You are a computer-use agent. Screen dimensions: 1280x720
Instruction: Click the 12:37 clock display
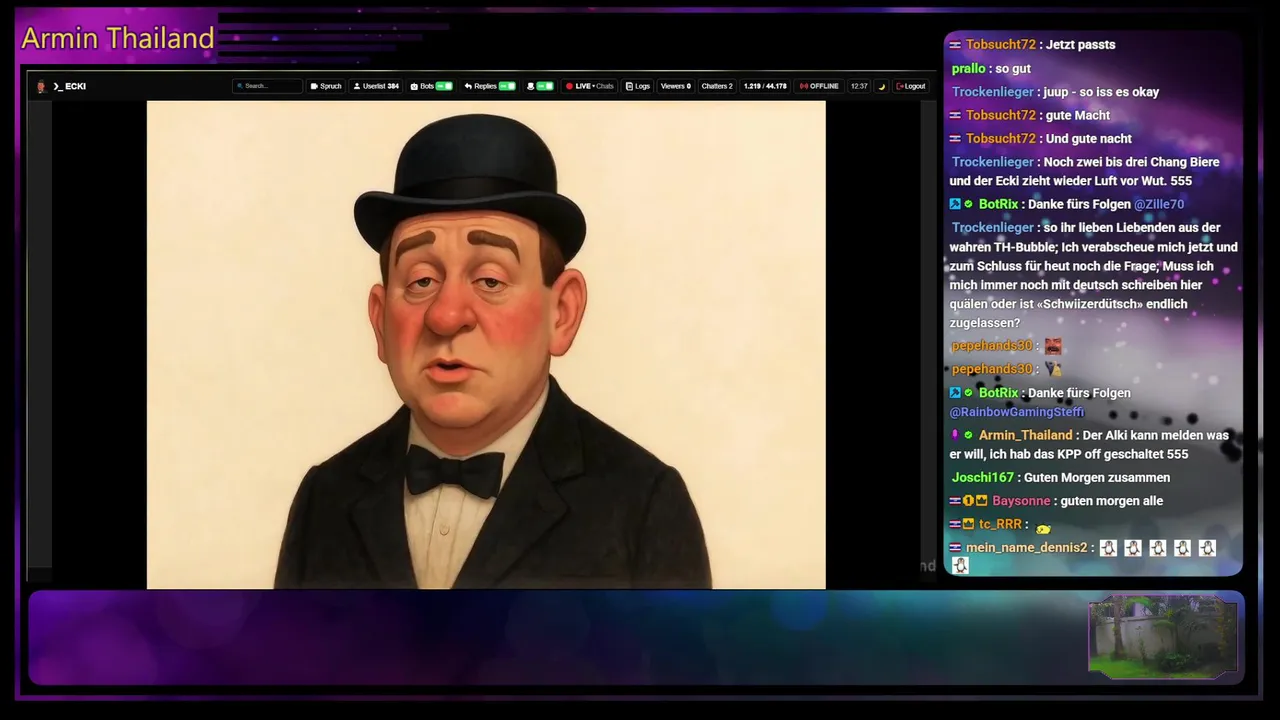(x=859, y=86)
